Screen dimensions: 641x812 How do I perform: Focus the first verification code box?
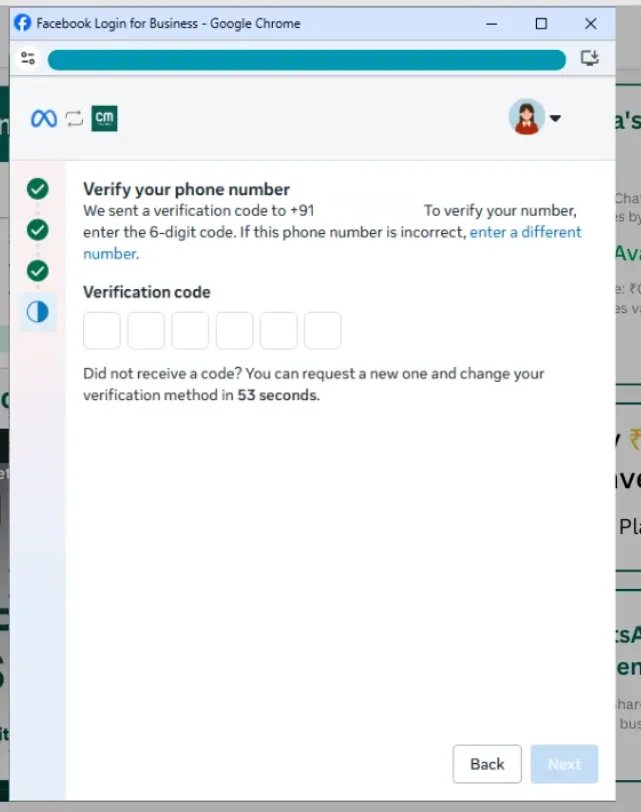pyautogui.click(x=102, y=330)
